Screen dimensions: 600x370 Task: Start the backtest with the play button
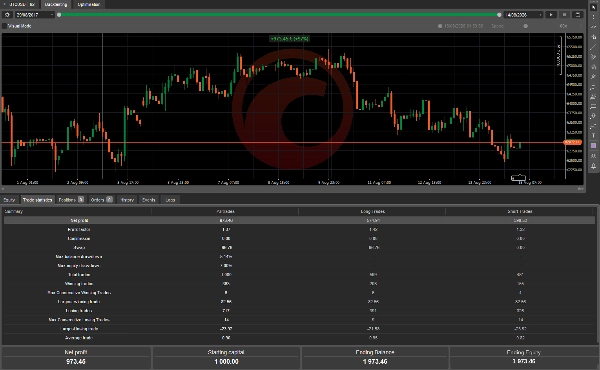coord(551,15)
